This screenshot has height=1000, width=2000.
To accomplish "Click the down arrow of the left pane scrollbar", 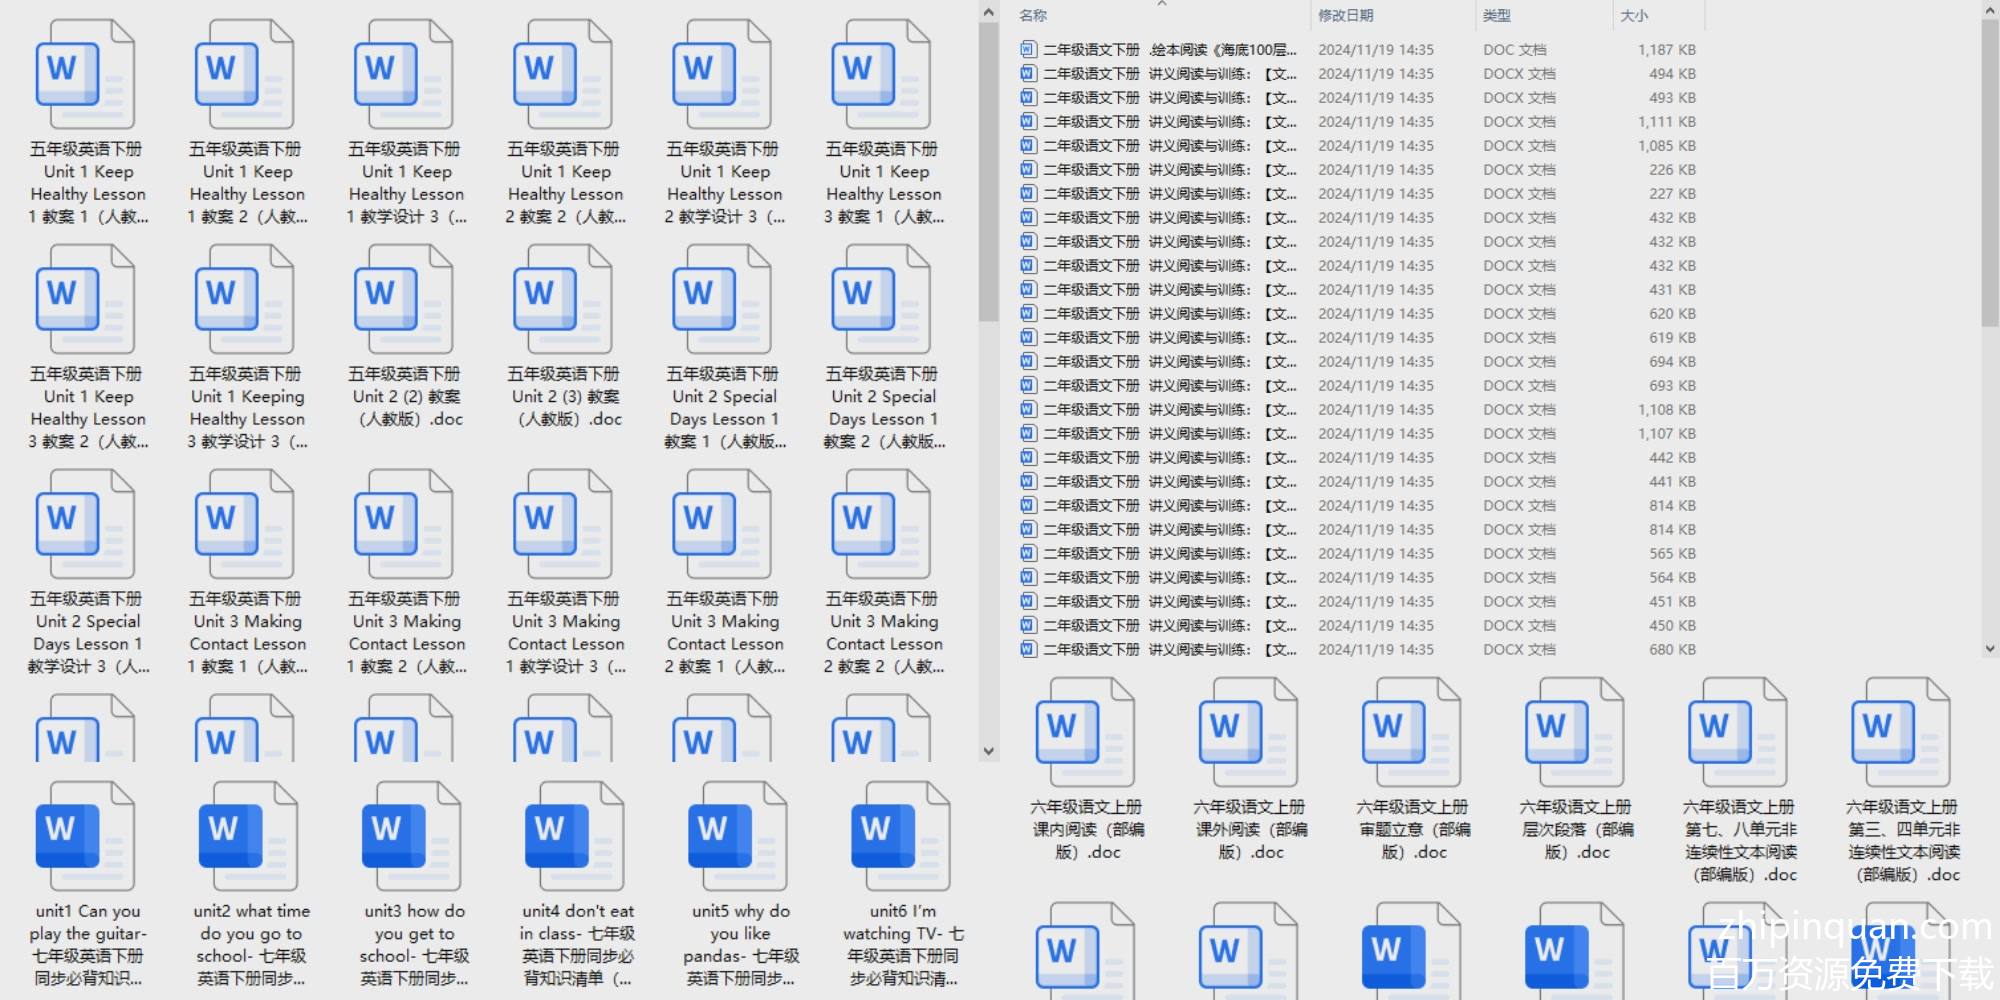I will (989, 751).
